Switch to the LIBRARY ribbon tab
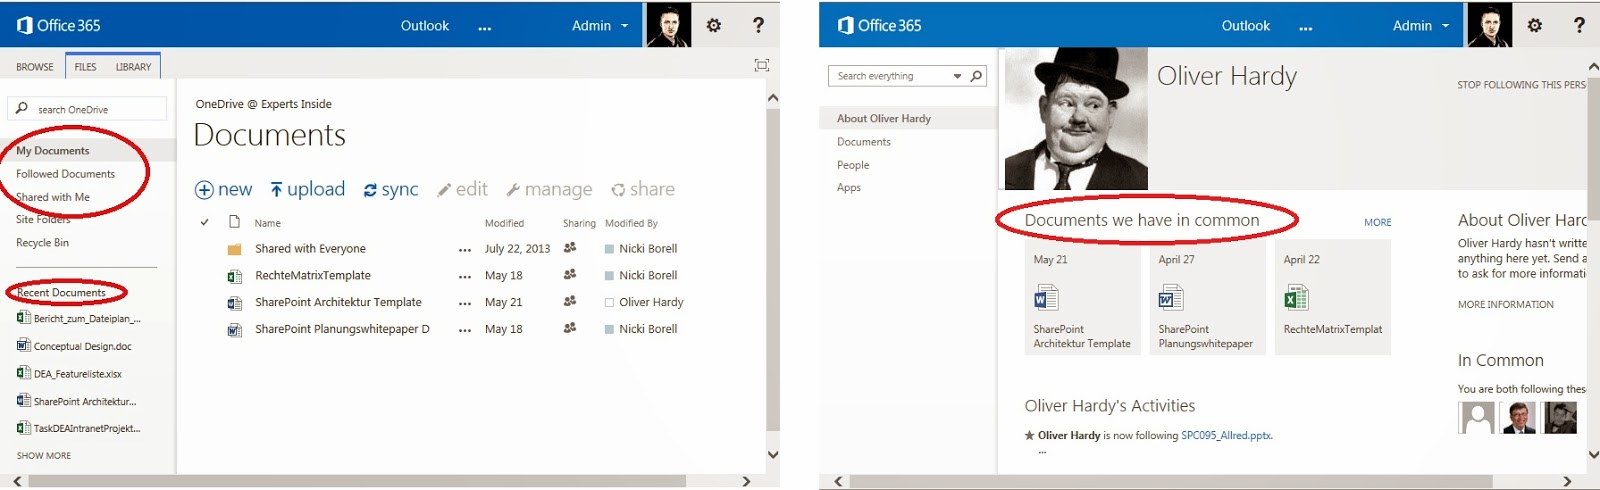This screenshot has width=1600, height=490. pos(133,67)
